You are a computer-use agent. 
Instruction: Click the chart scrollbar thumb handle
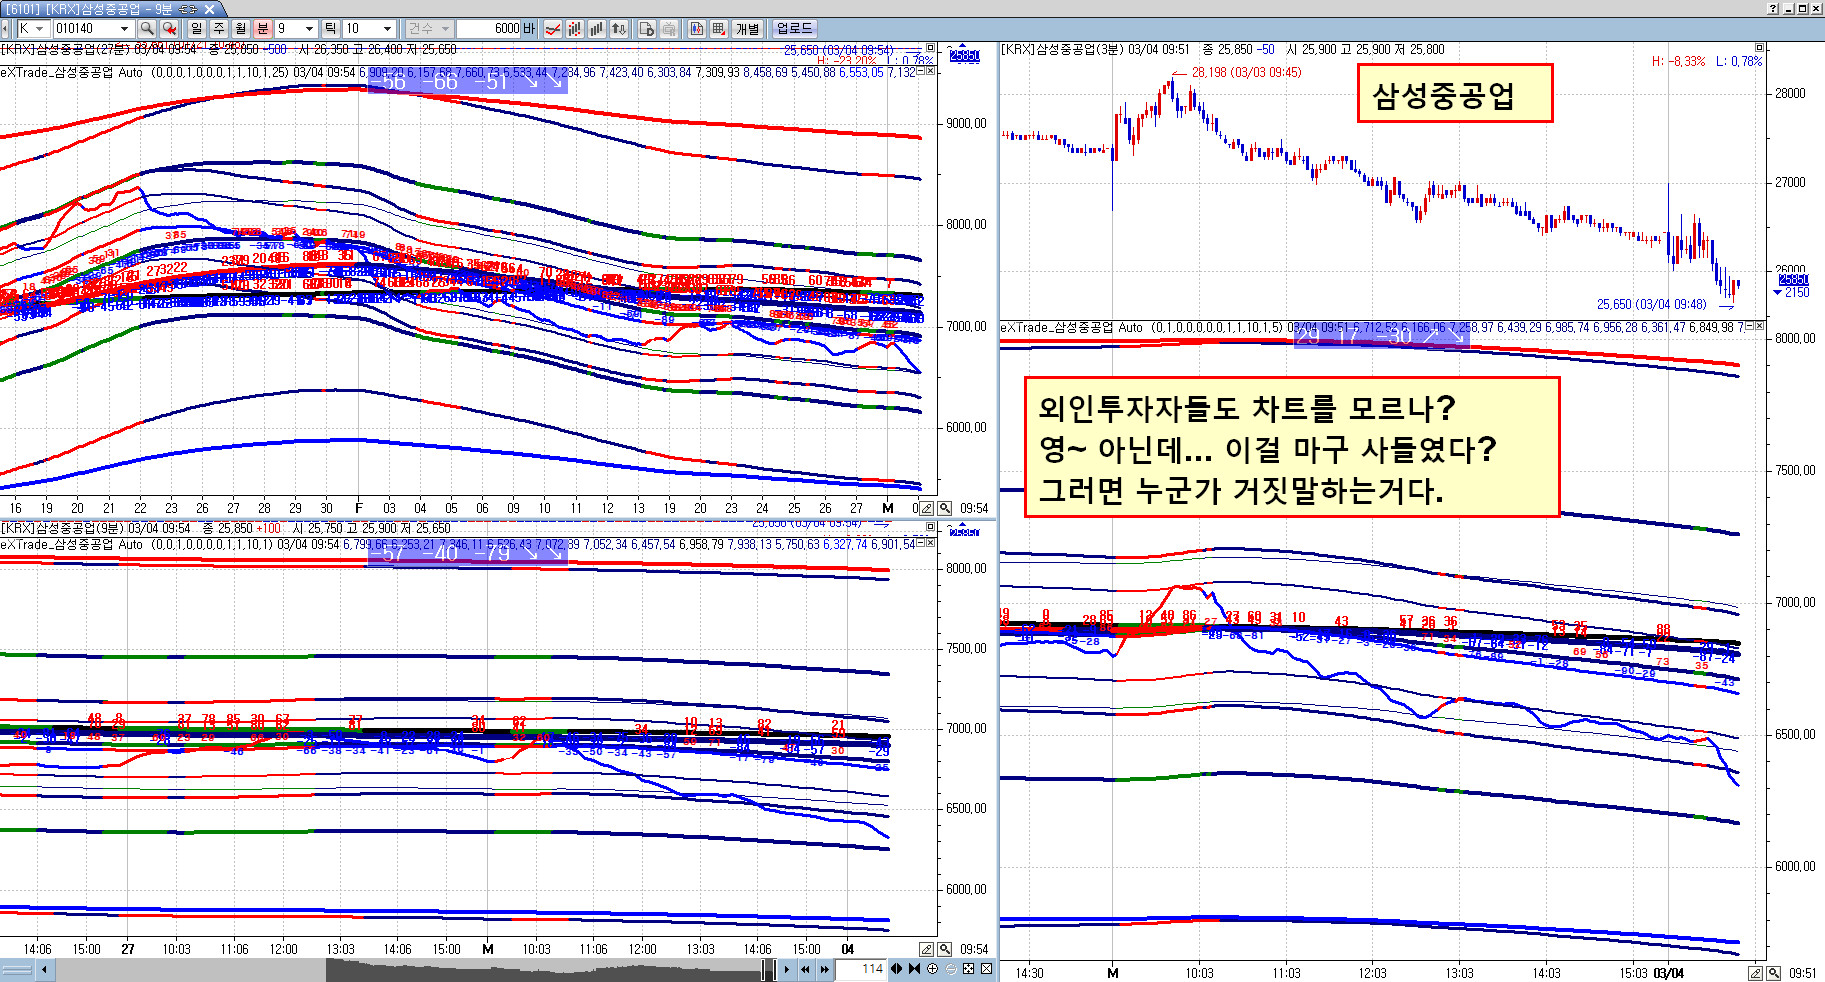pos(768,969)
